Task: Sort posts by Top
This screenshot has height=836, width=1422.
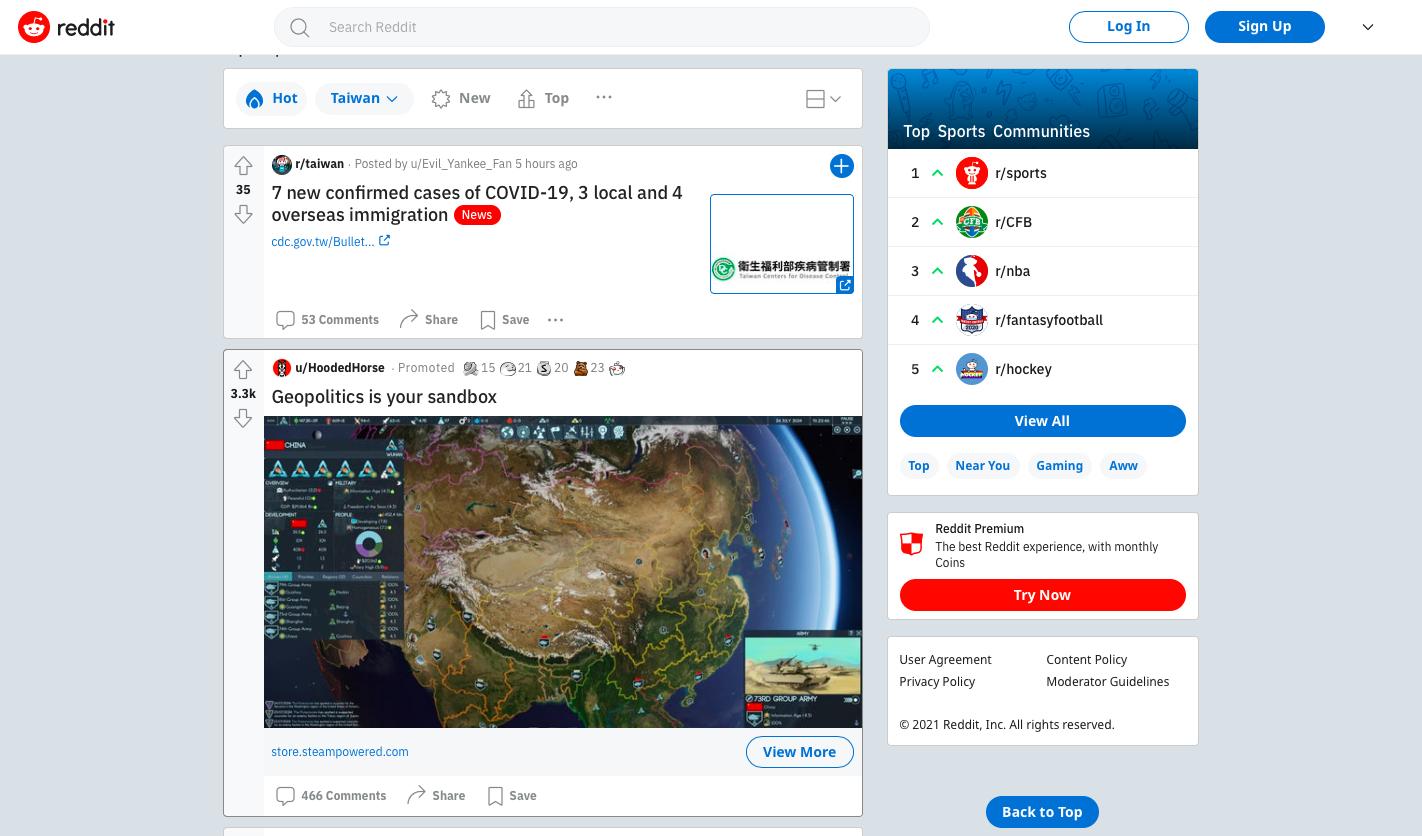Action: click(544, 98)
